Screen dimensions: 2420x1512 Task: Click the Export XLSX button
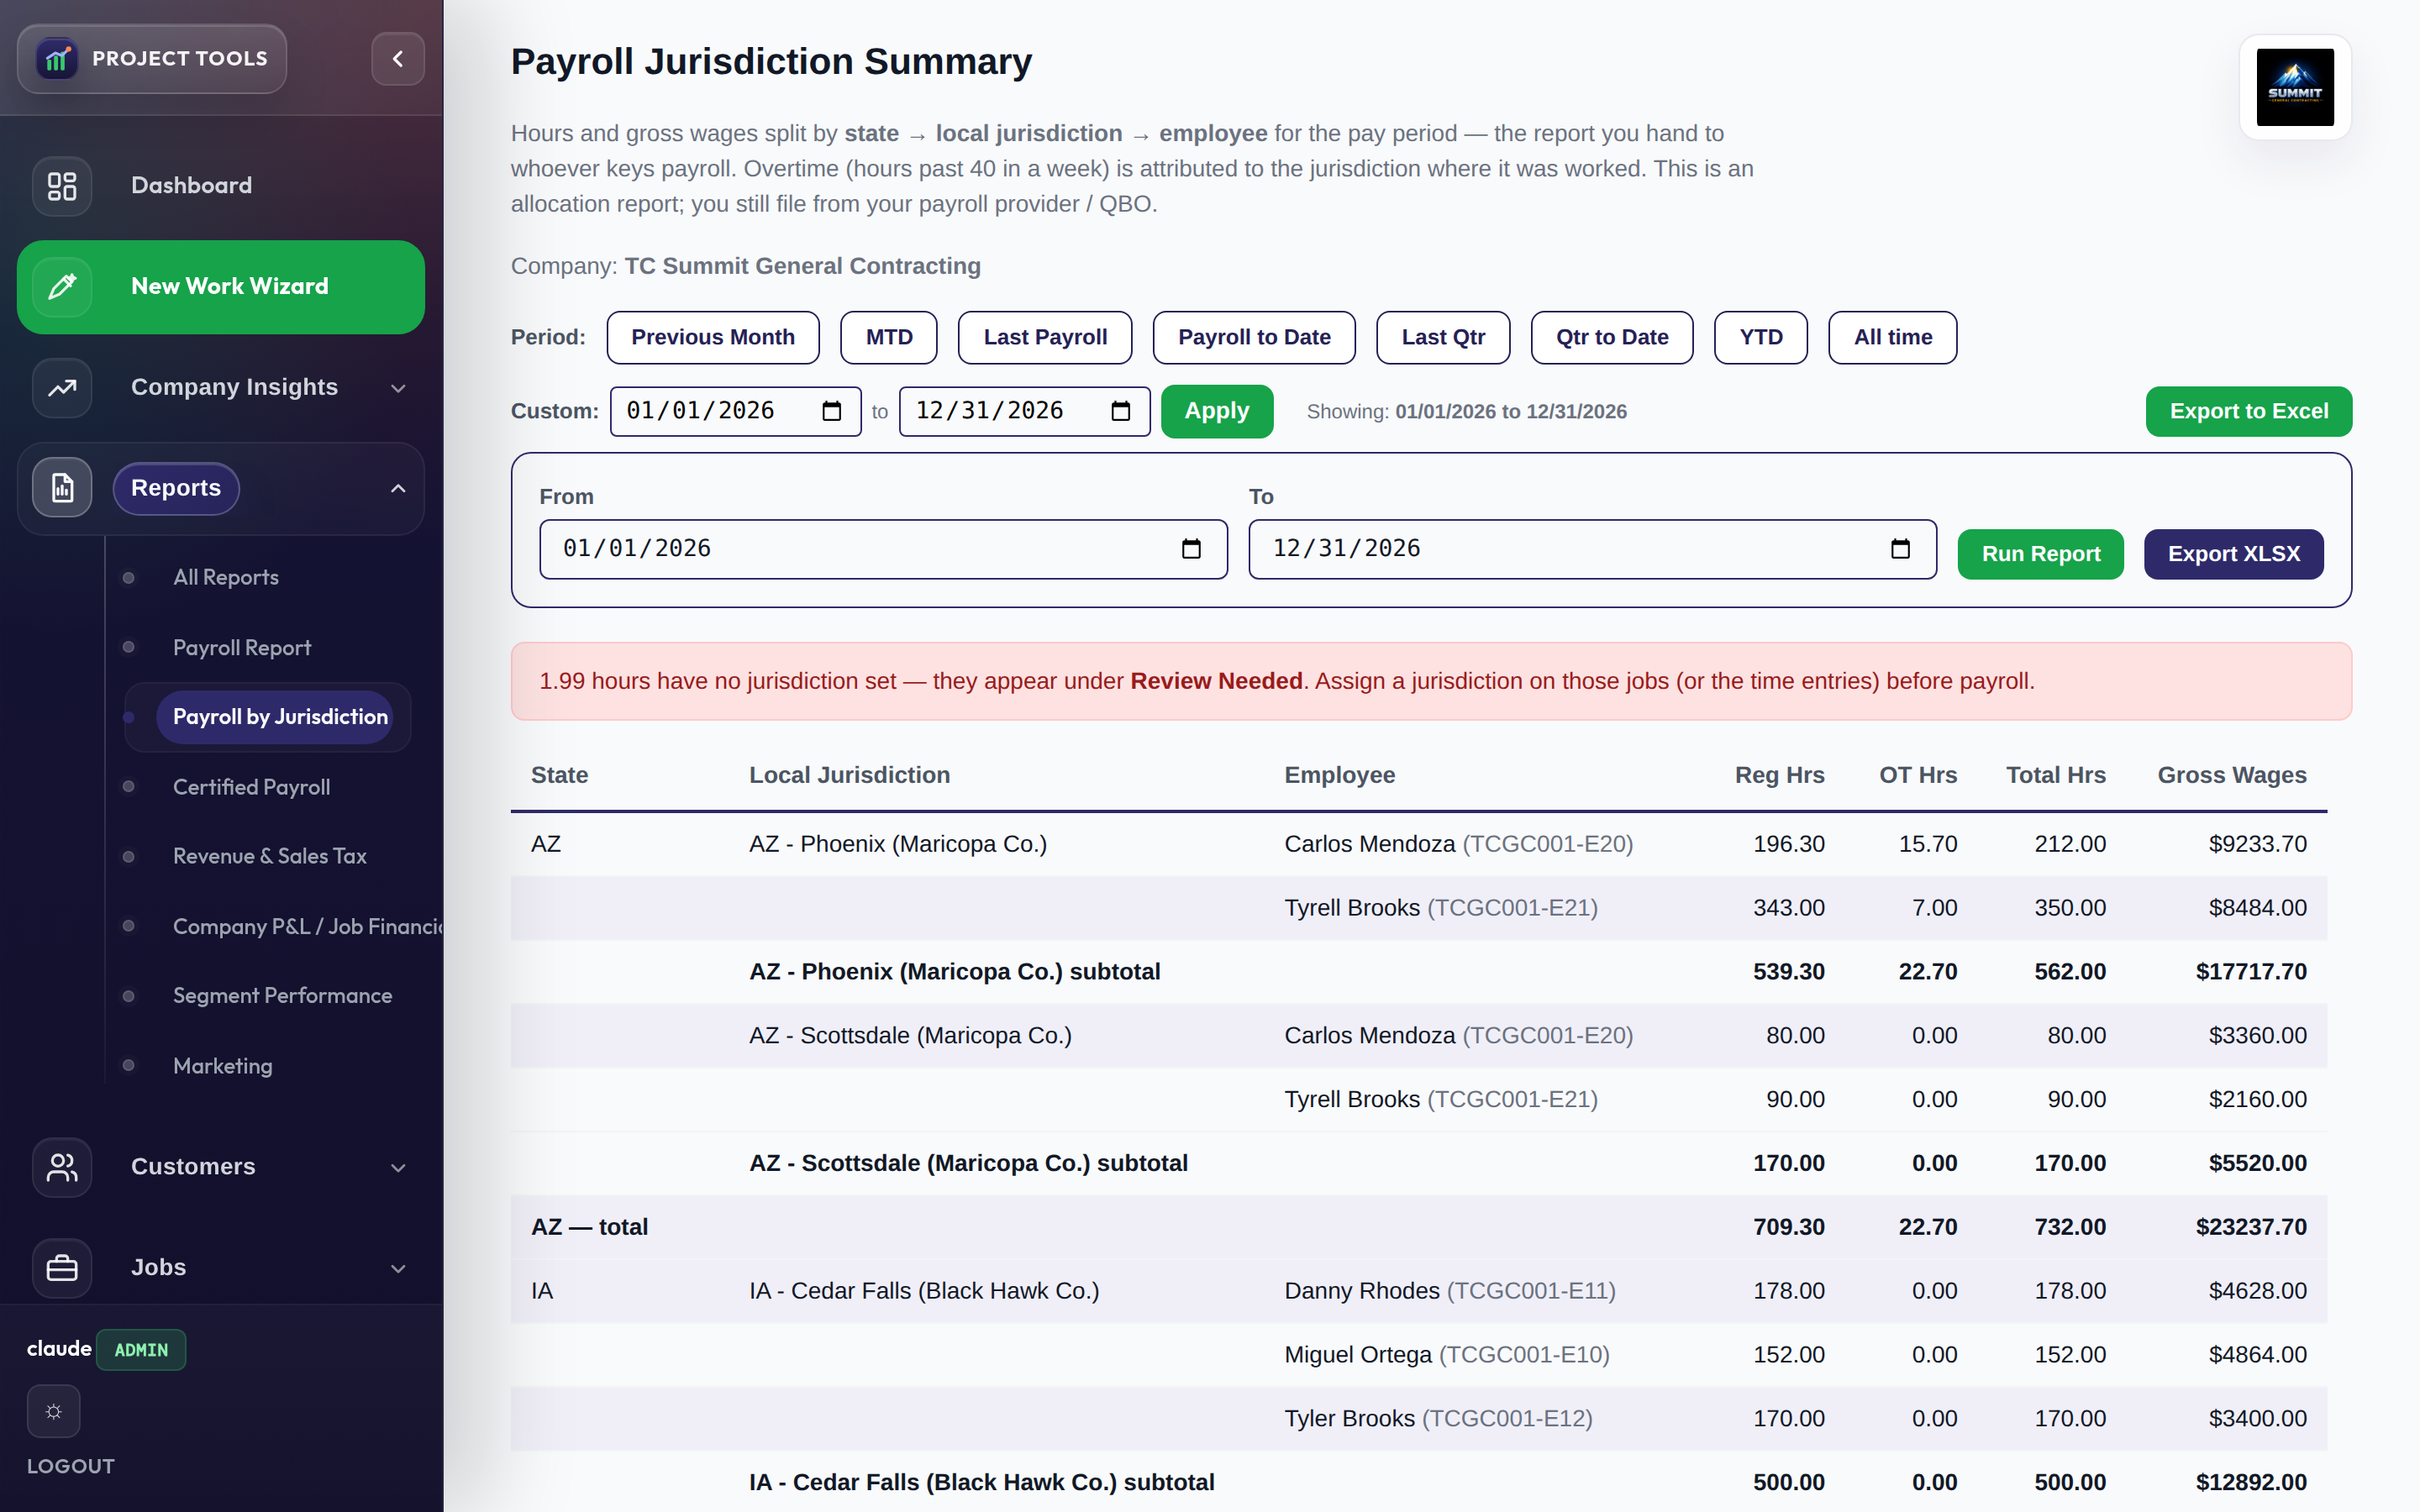(2234, 554)
